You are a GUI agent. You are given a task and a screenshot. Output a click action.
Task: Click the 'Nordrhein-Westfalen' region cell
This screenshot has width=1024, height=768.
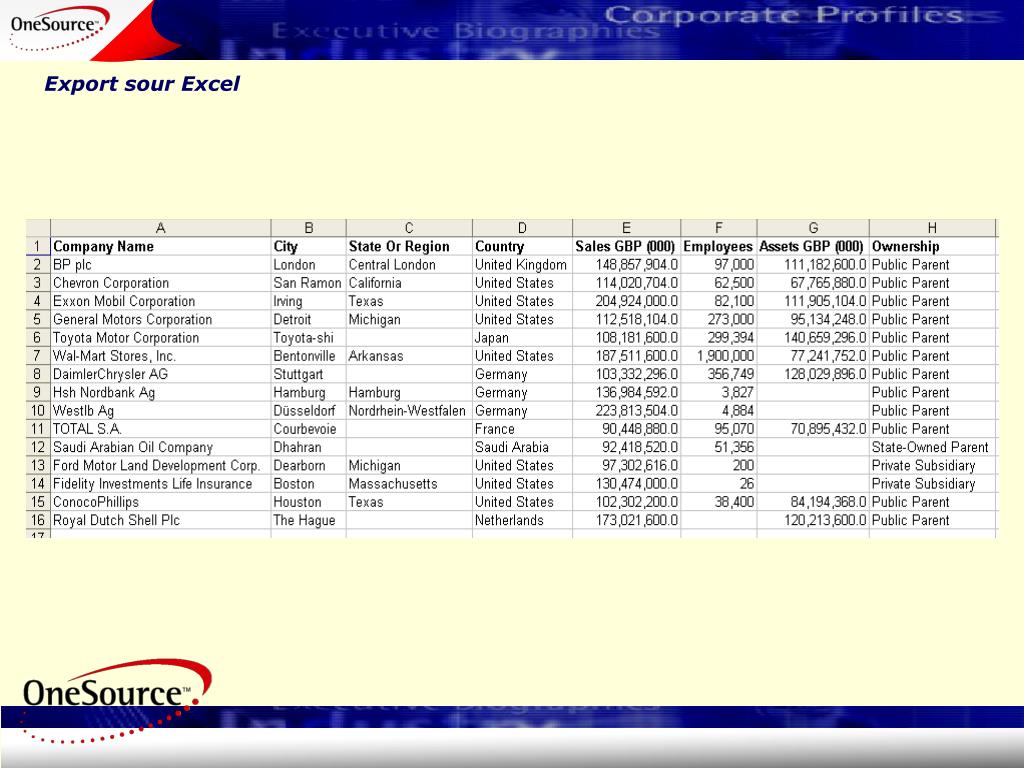(409, 411)
